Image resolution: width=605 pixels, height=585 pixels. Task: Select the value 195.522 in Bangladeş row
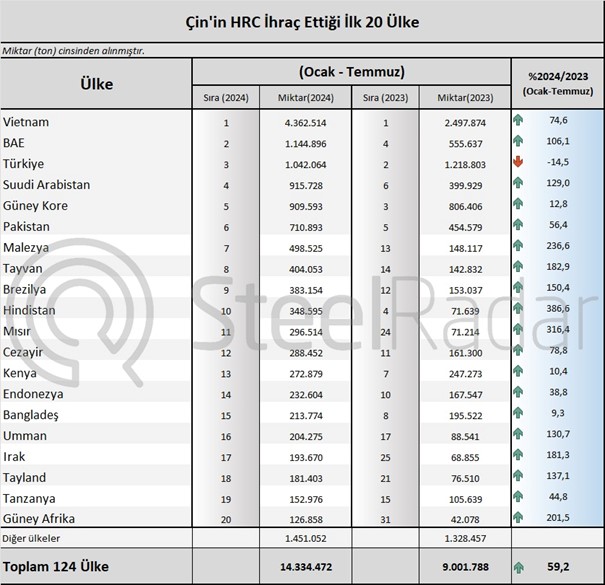[x=465, y=416]
